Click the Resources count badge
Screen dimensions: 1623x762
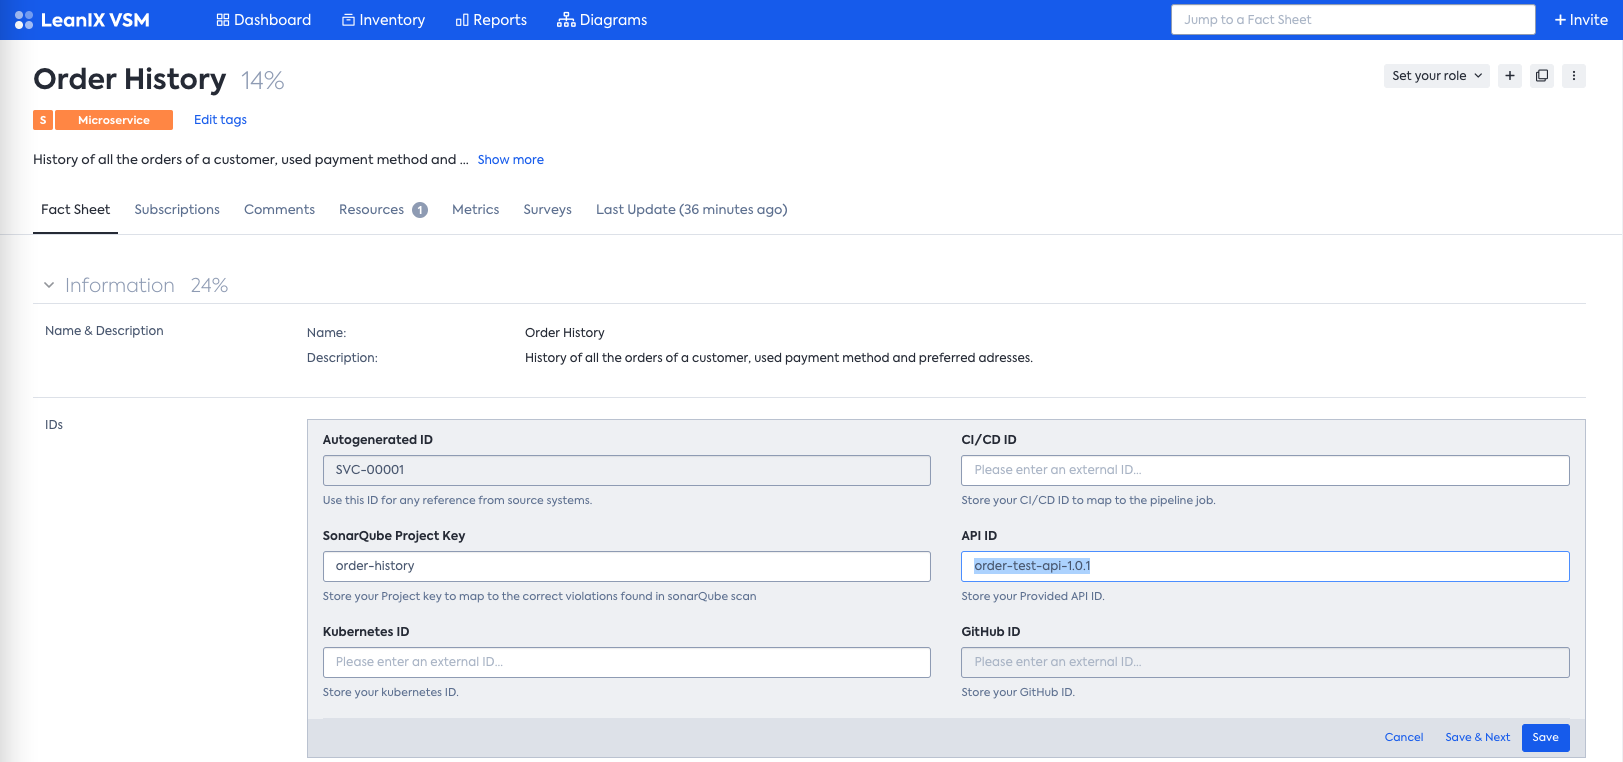[420, 210]
